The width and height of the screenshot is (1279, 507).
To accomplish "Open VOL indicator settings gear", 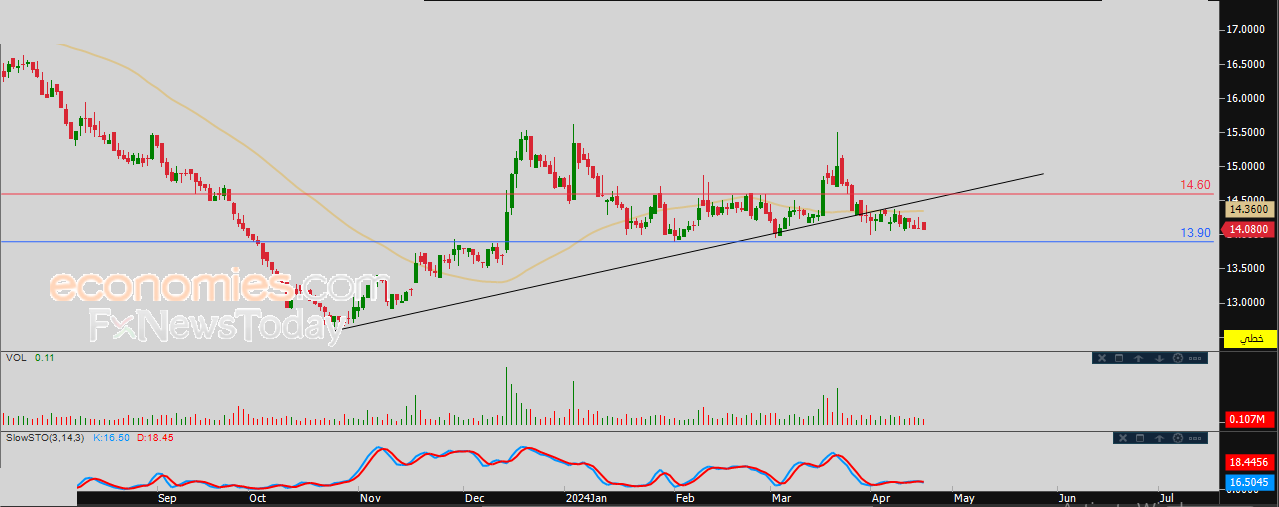I will point(1178,358).
